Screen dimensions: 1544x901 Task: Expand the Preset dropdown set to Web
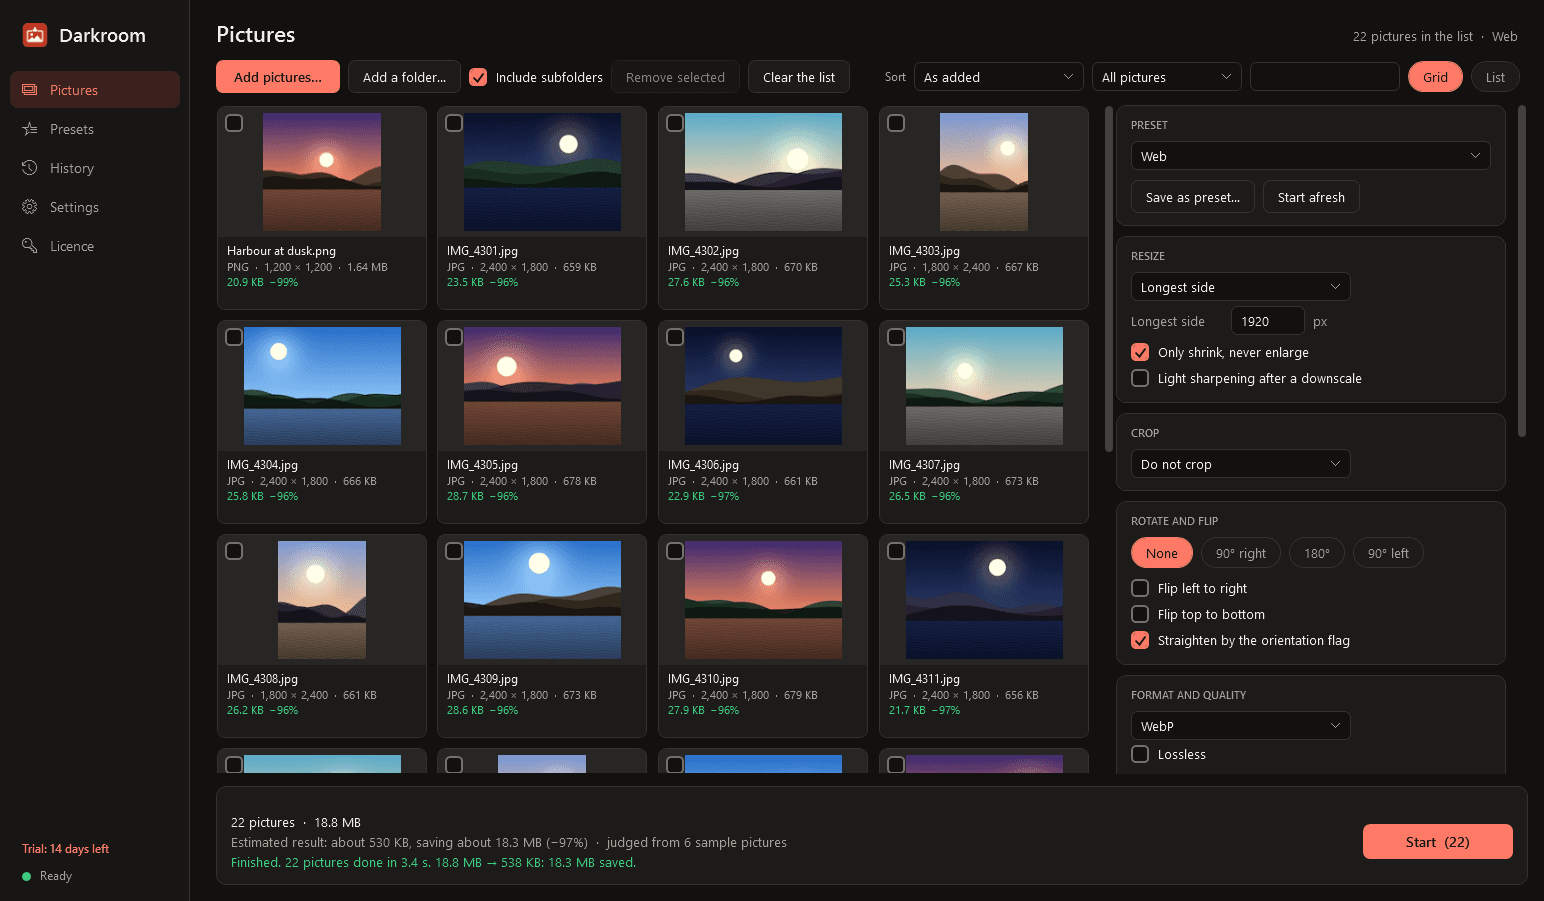(x=1310, y=156)
